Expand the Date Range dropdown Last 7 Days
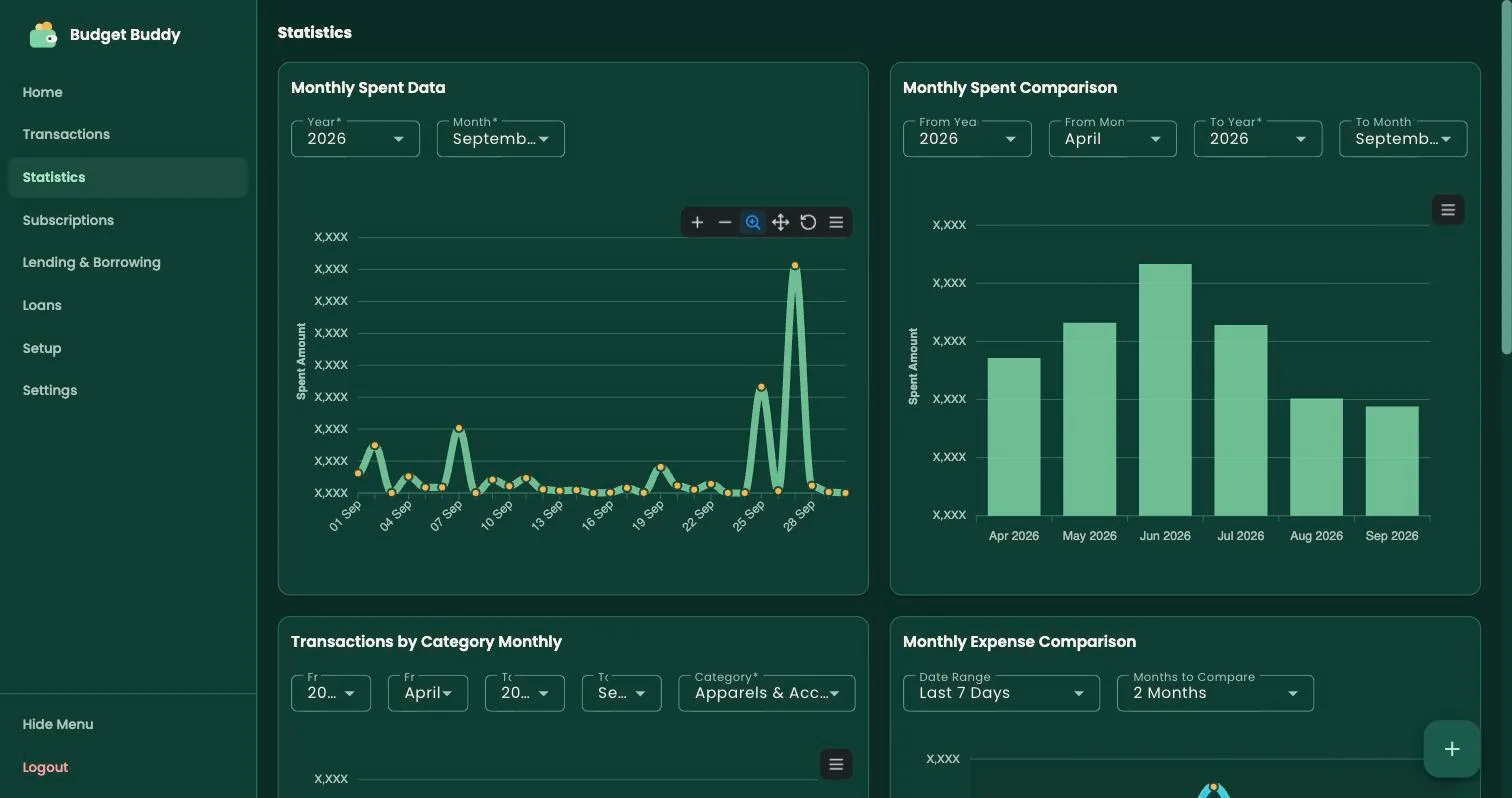This screenshot has height=798, width=1512. tap(1001, 693)
